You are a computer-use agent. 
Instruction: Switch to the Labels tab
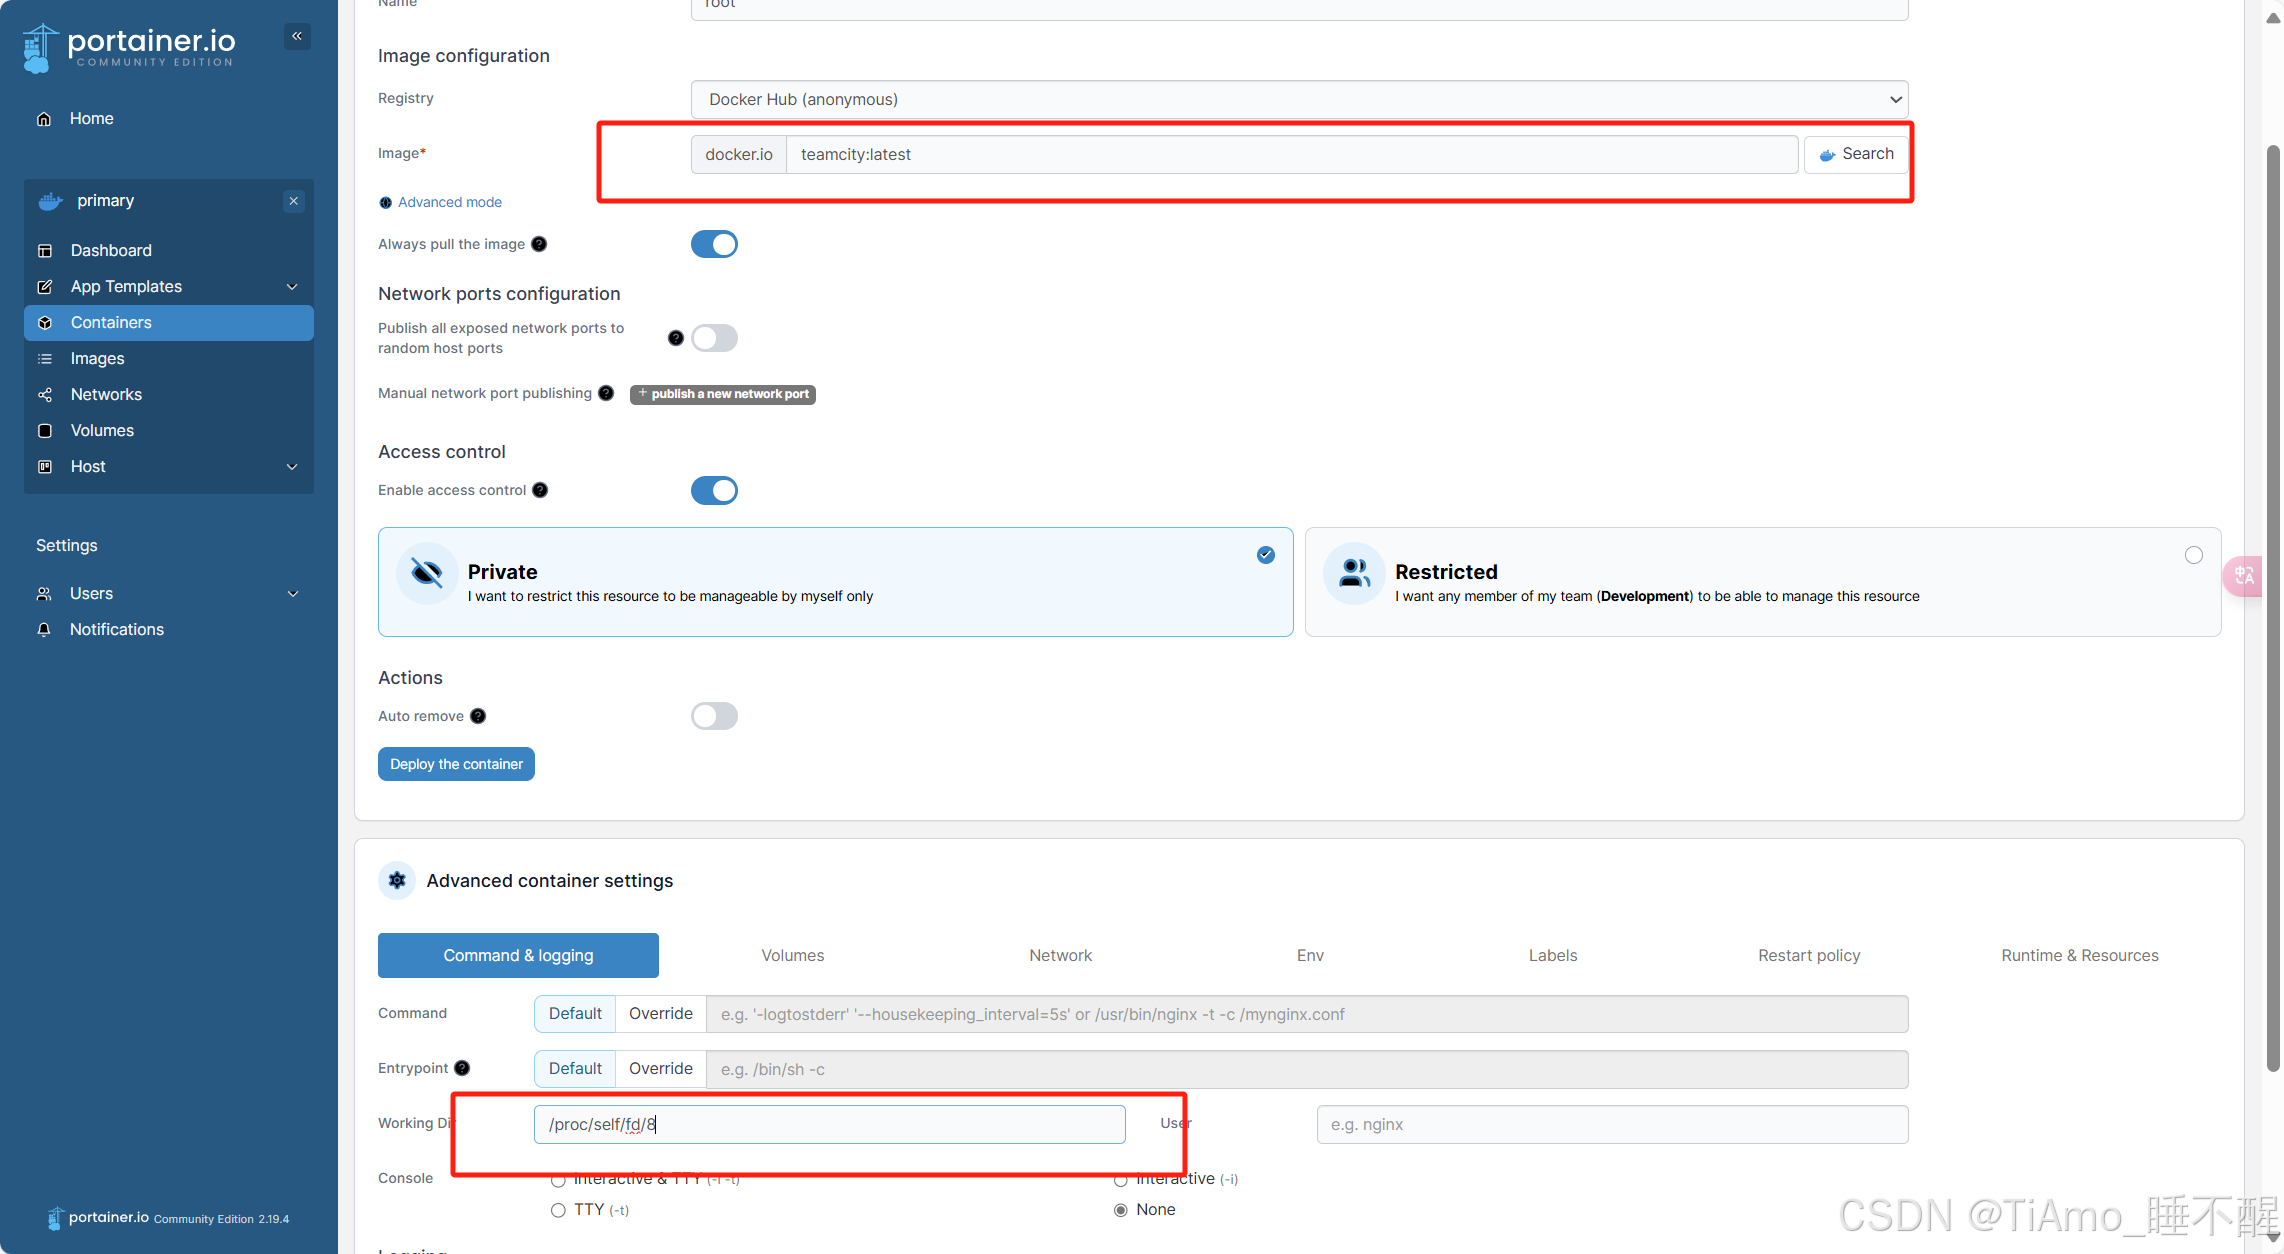(1553, 955)
